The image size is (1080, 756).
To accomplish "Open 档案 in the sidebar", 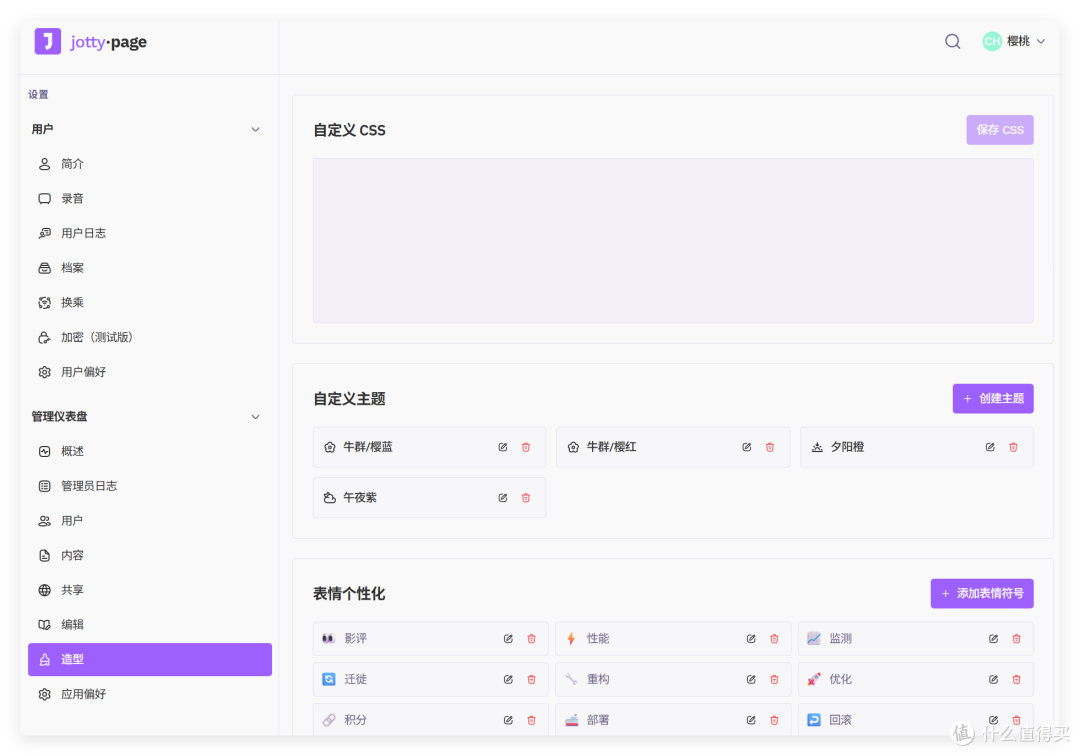I will (x=149, y=268).
